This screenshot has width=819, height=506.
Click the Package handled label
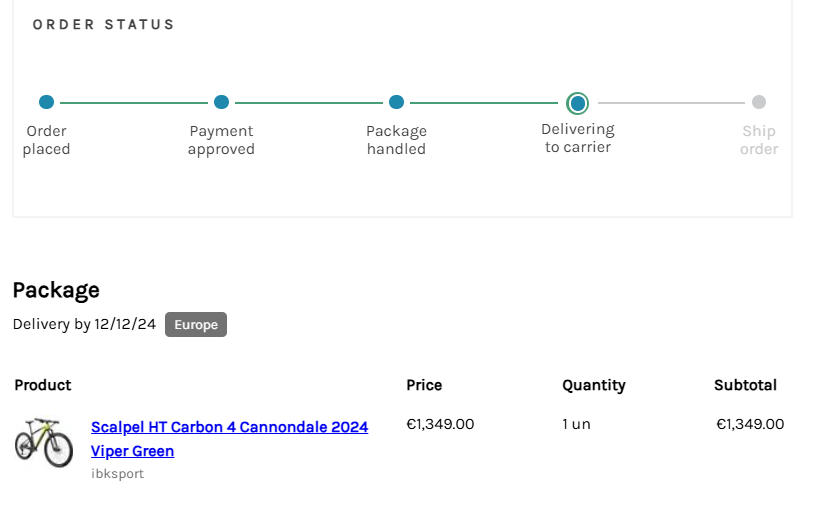[397, 140]
